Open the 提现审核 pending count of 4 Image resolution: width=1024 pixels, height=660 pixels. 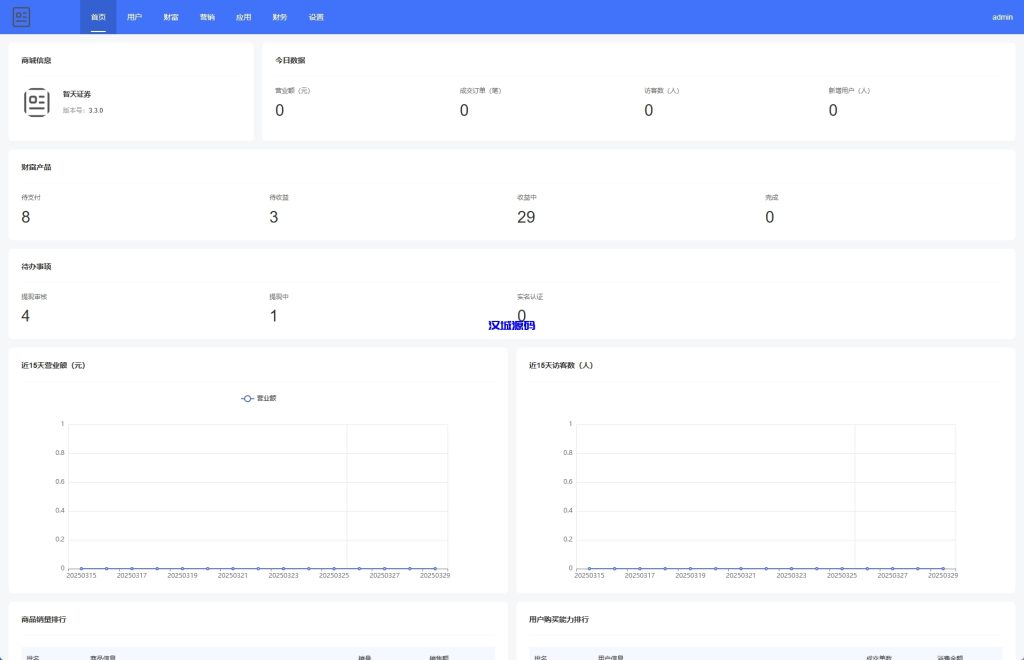click(26, 316)
